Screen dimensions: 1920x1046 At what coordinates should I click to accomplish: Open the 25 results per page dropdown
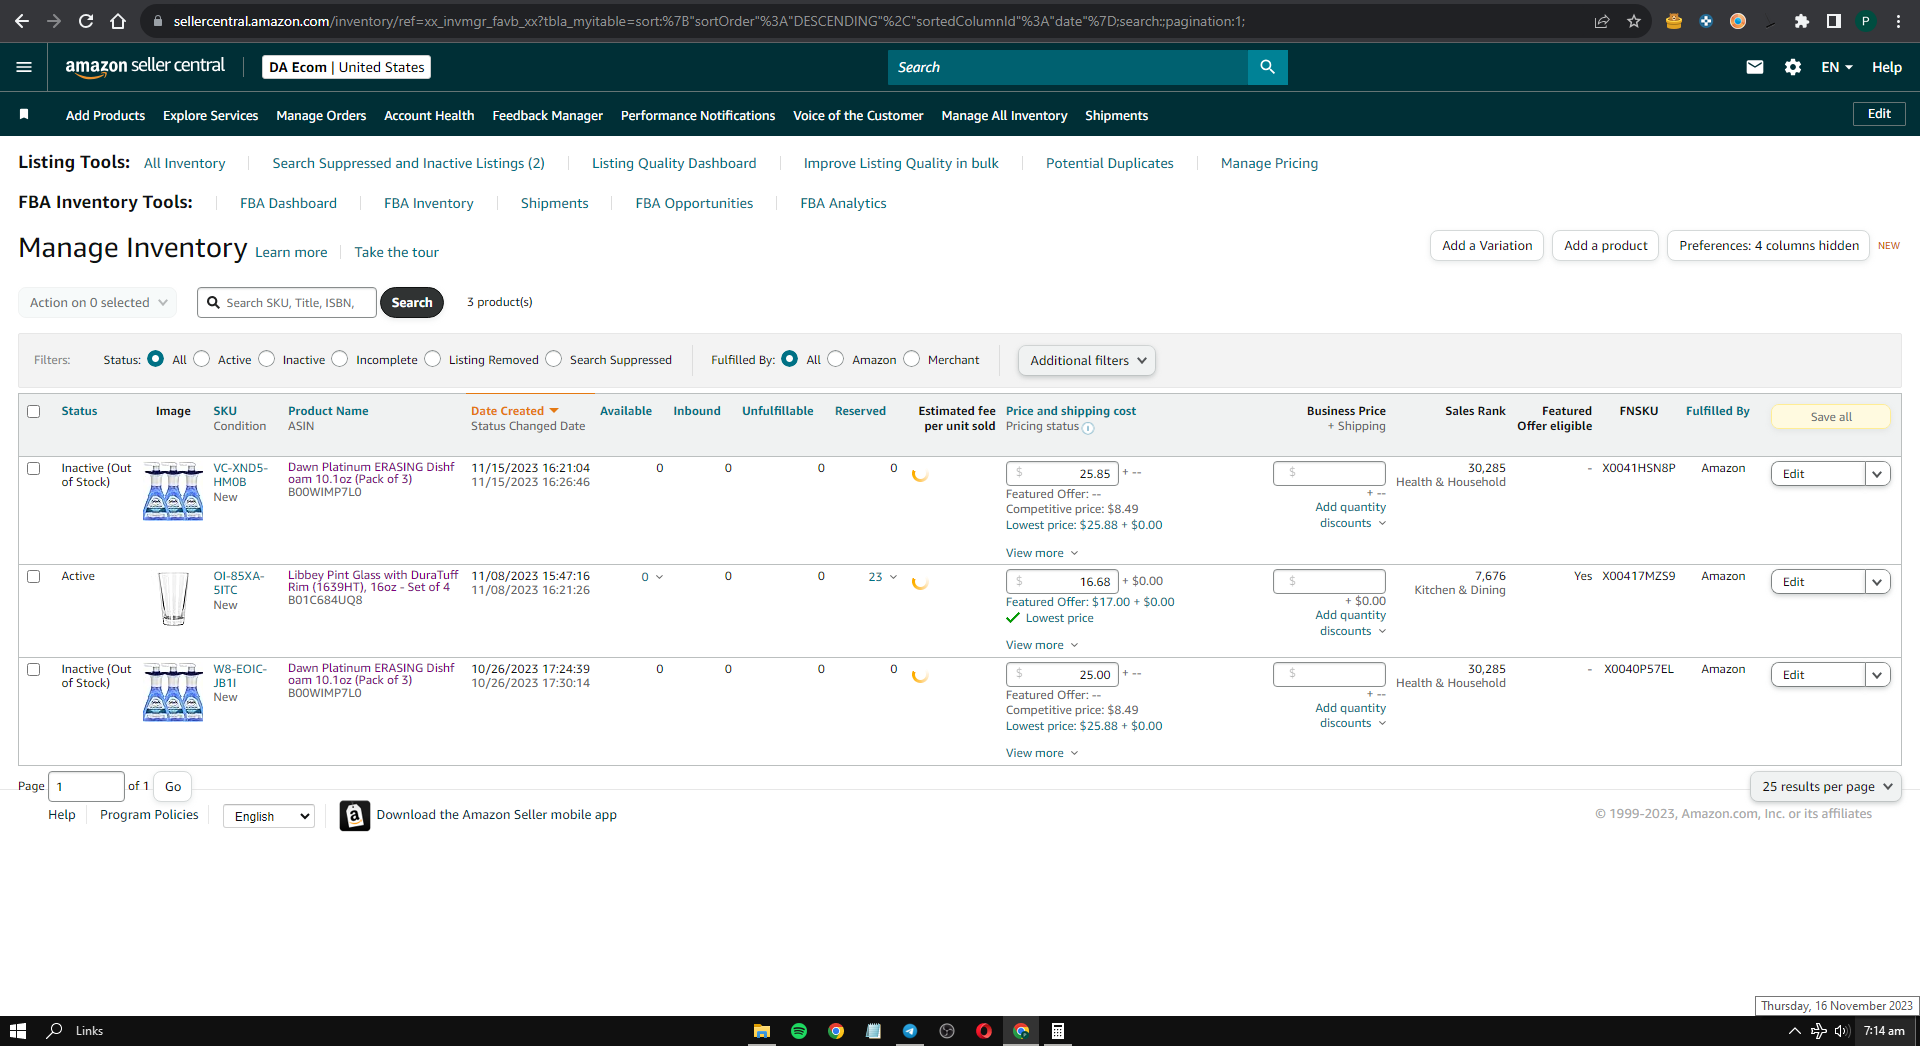pos(1826,787)
